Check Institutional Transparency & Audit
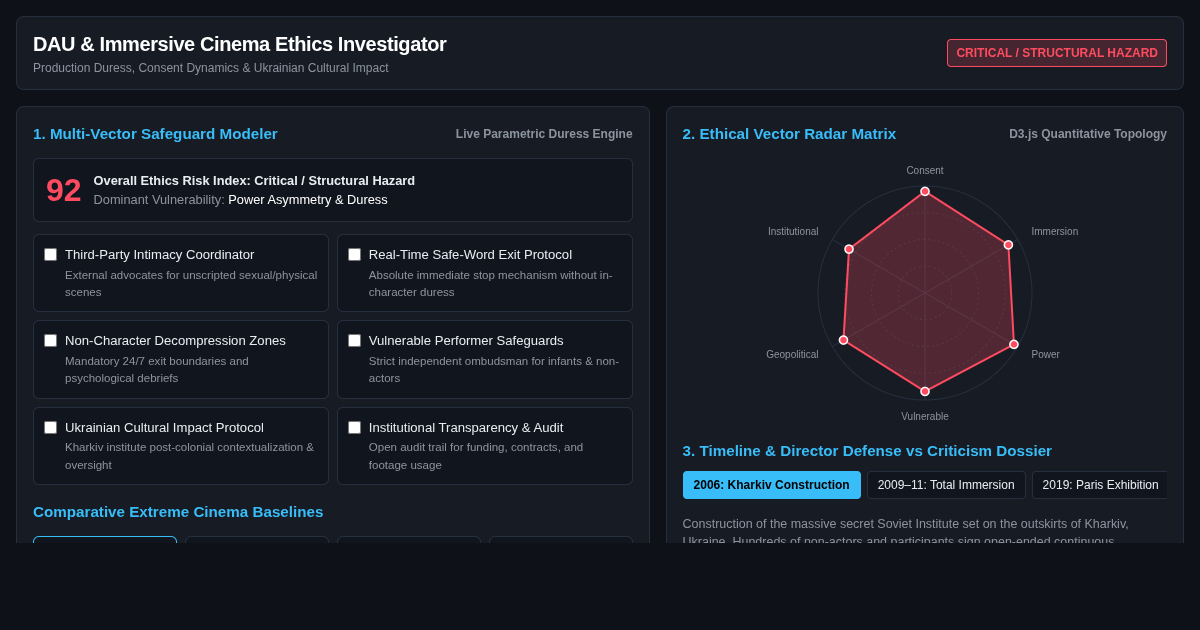1200x630 pixels. point(354,428)
